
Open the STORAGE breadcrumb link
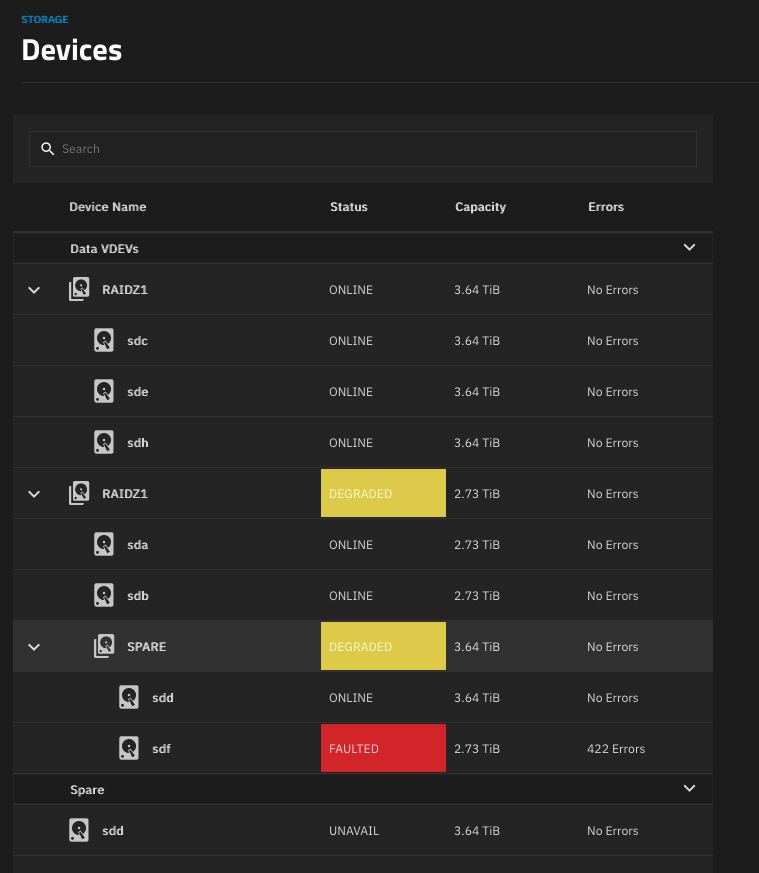pos(45,19)
